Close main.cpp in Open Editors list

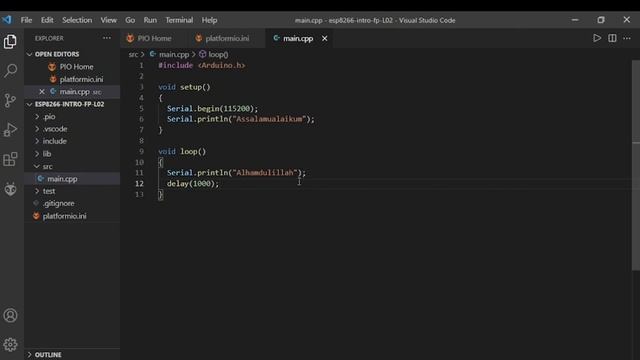pos(42,92)
